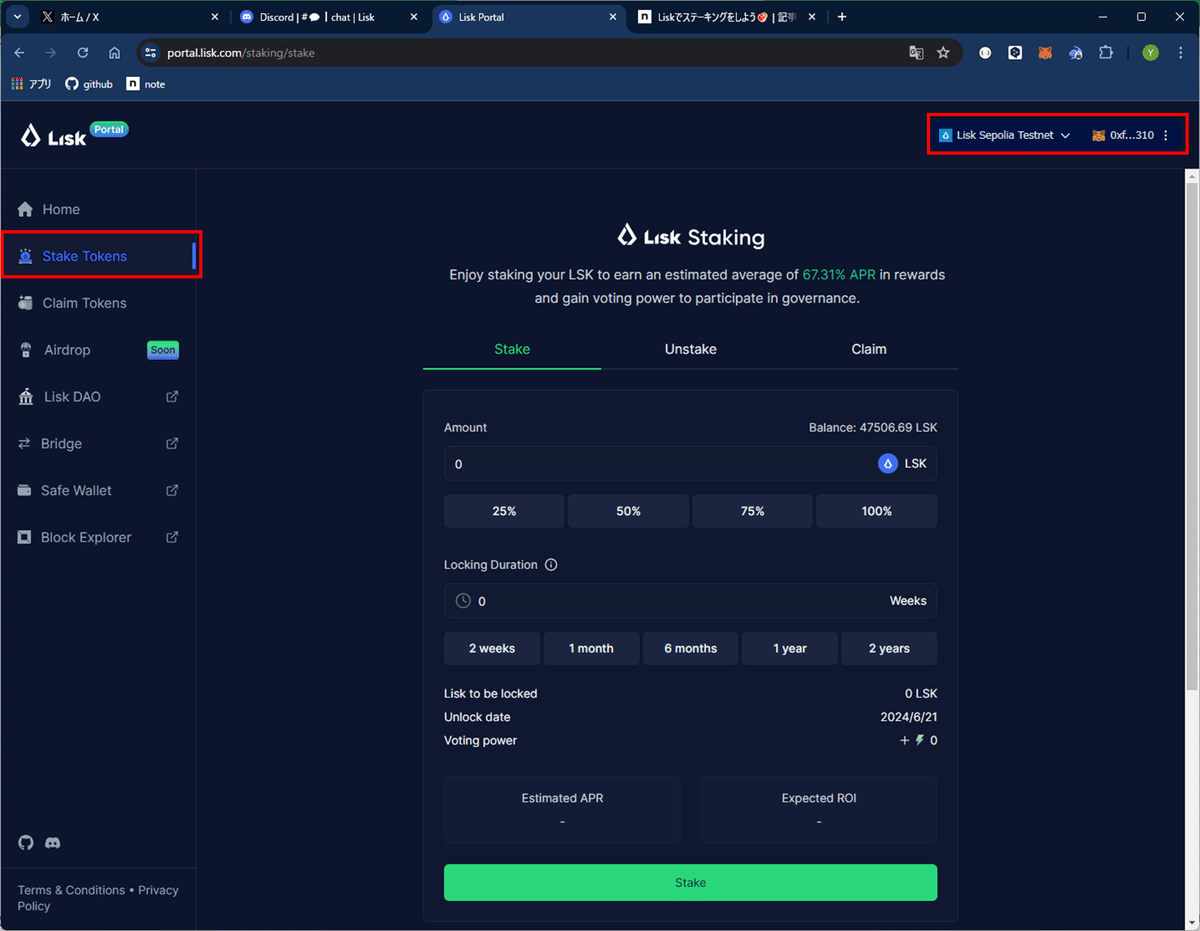Switch to the X home tab
The image size is (1200, 931).
128,17
